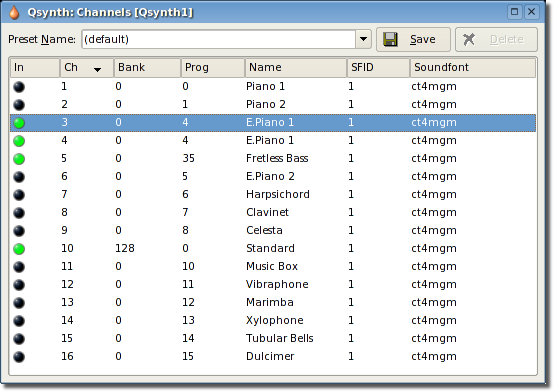Maximize the Qsynth Channels window

point(514,12)
